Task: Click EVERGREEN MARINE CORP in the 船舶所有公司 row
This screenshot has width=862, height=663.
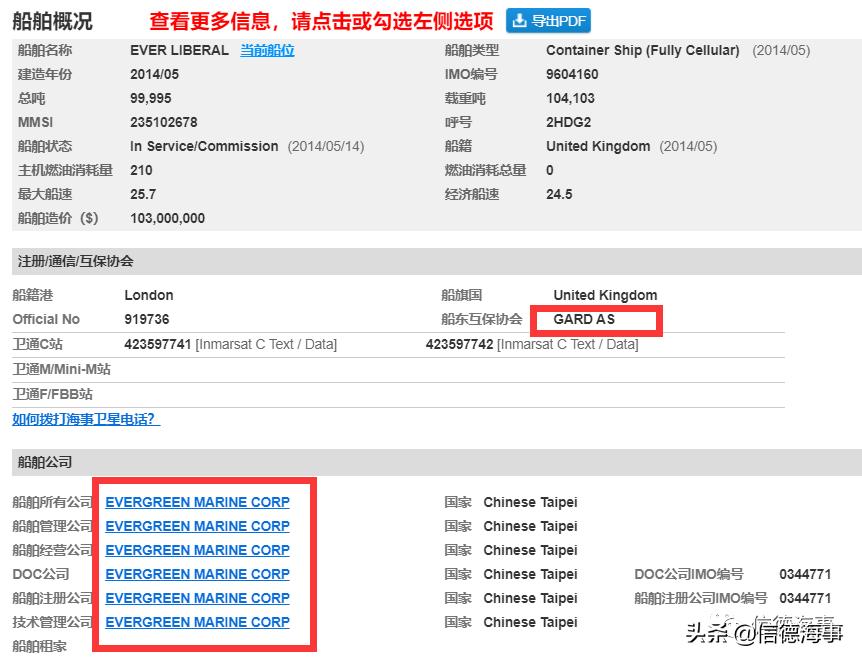Action: pyautogui.click(x=198, y=502)
